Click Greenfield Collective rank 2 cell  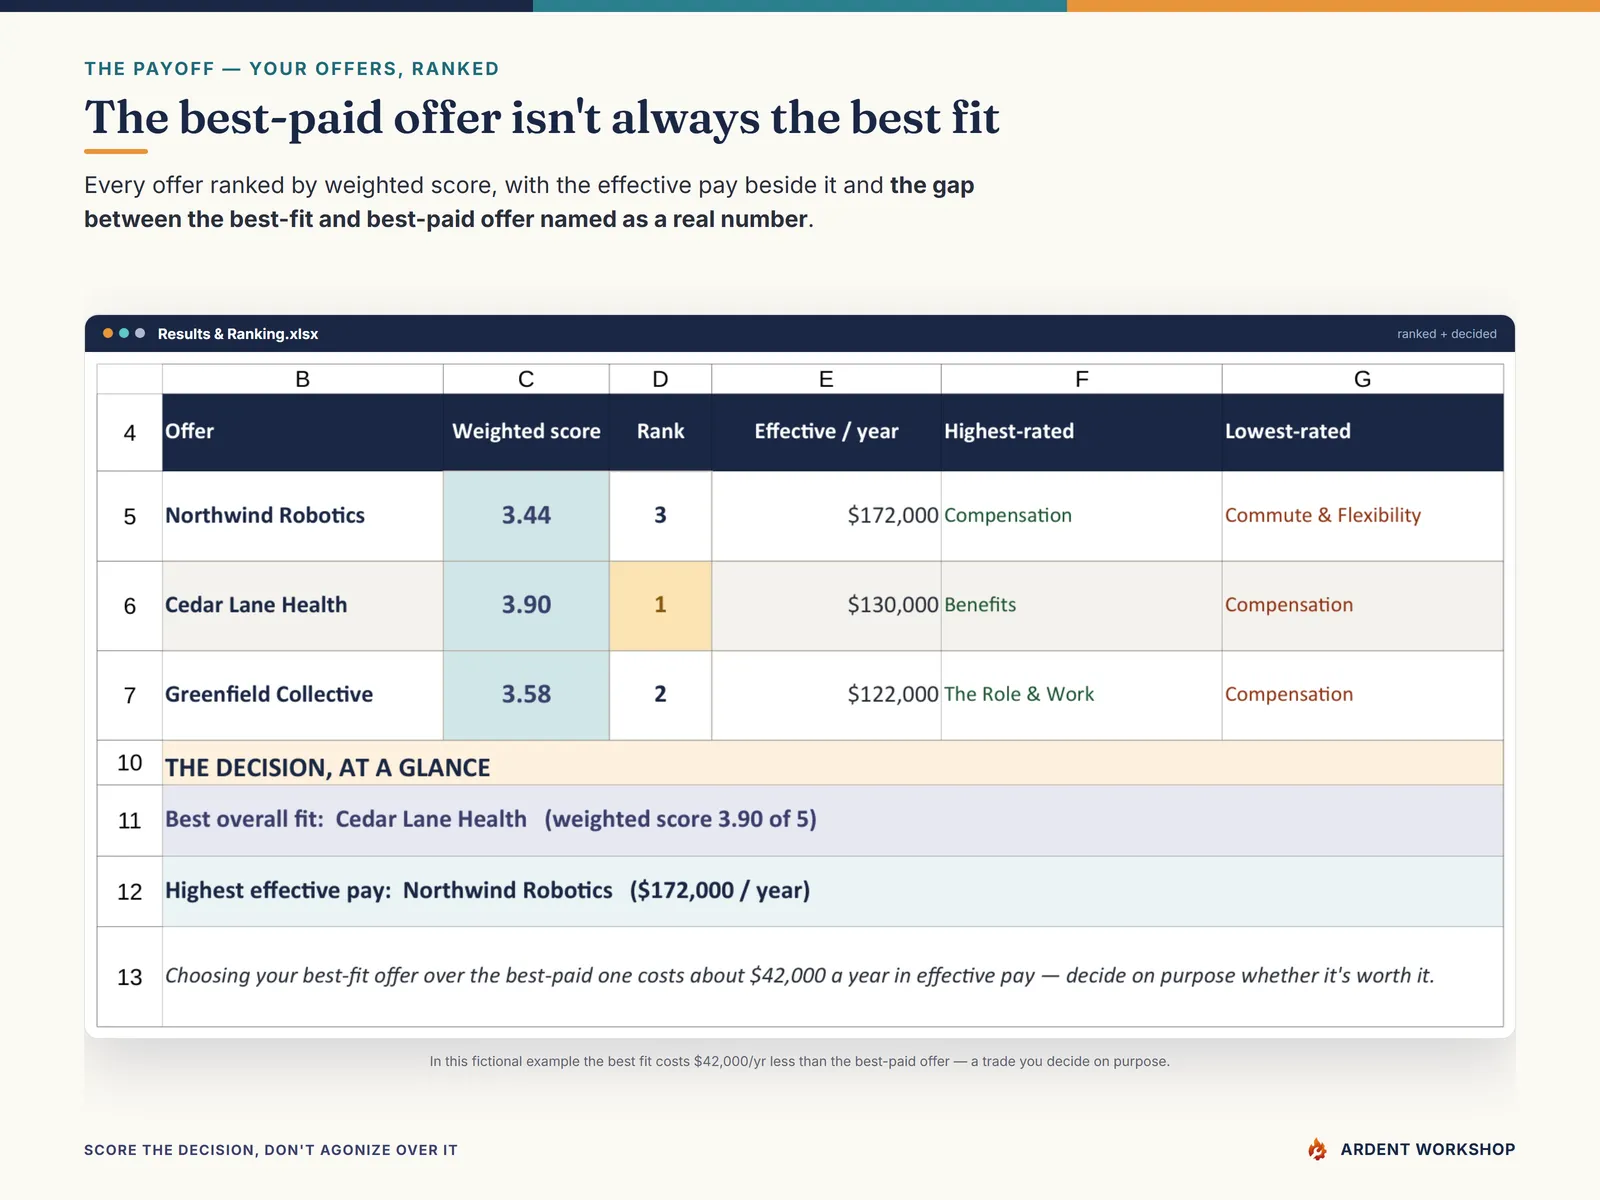(x=660, y=695)
